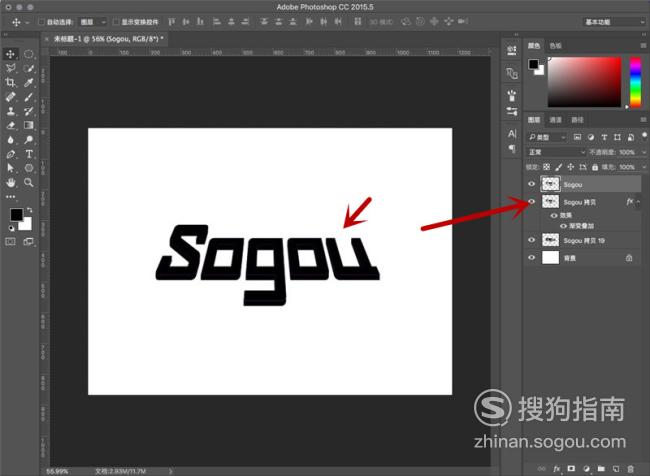This screenshot has width=650, height=476.
Task: Select the Pen tool
Action: tap(10, 154)
